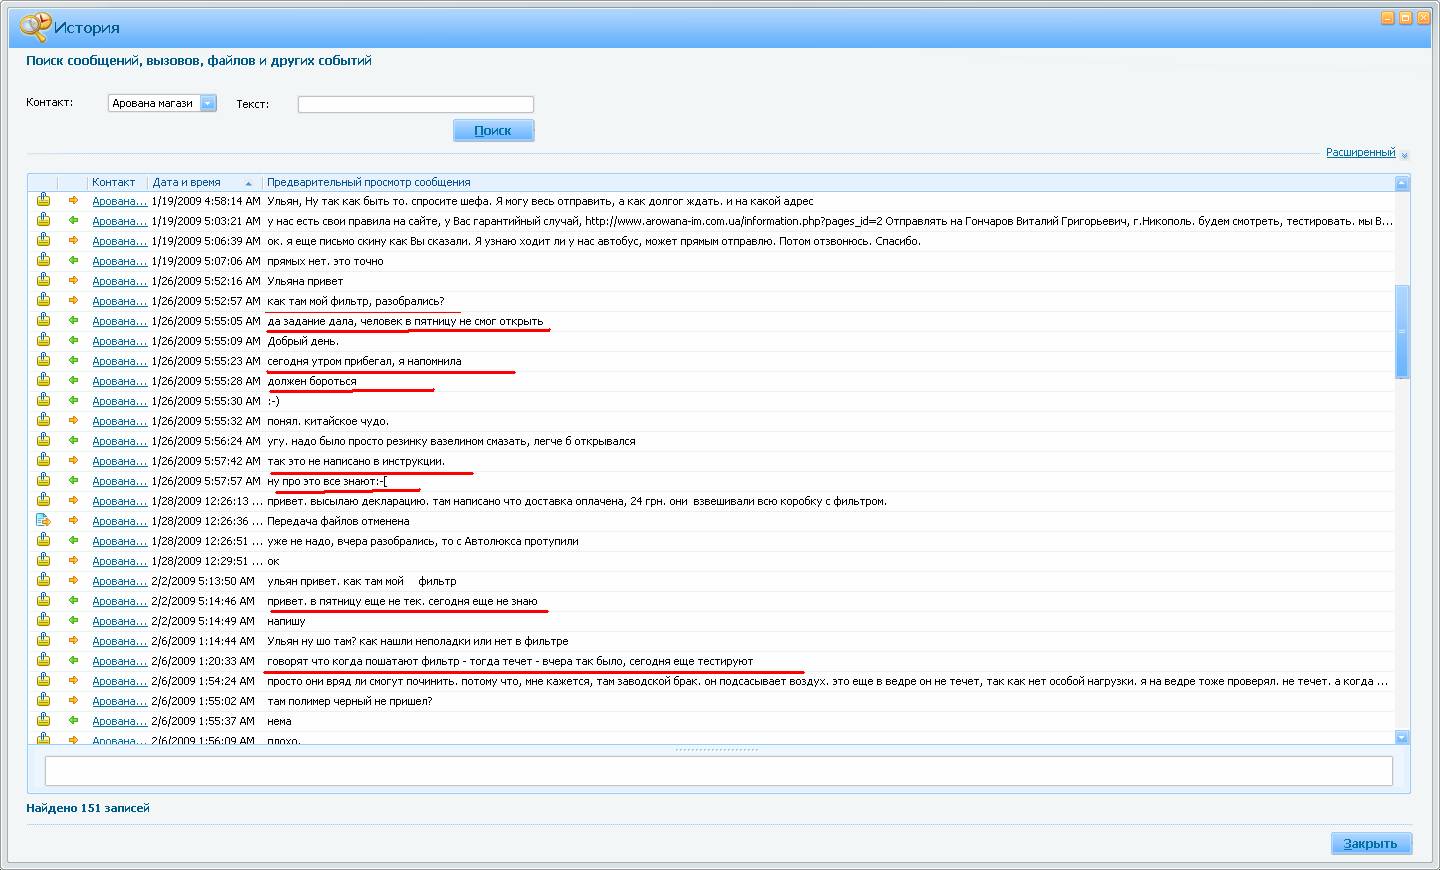1440x870 pixels.
Task: Click the file transfer icon in the 'Передача файлов отменена' row
Action: point(43,520)
